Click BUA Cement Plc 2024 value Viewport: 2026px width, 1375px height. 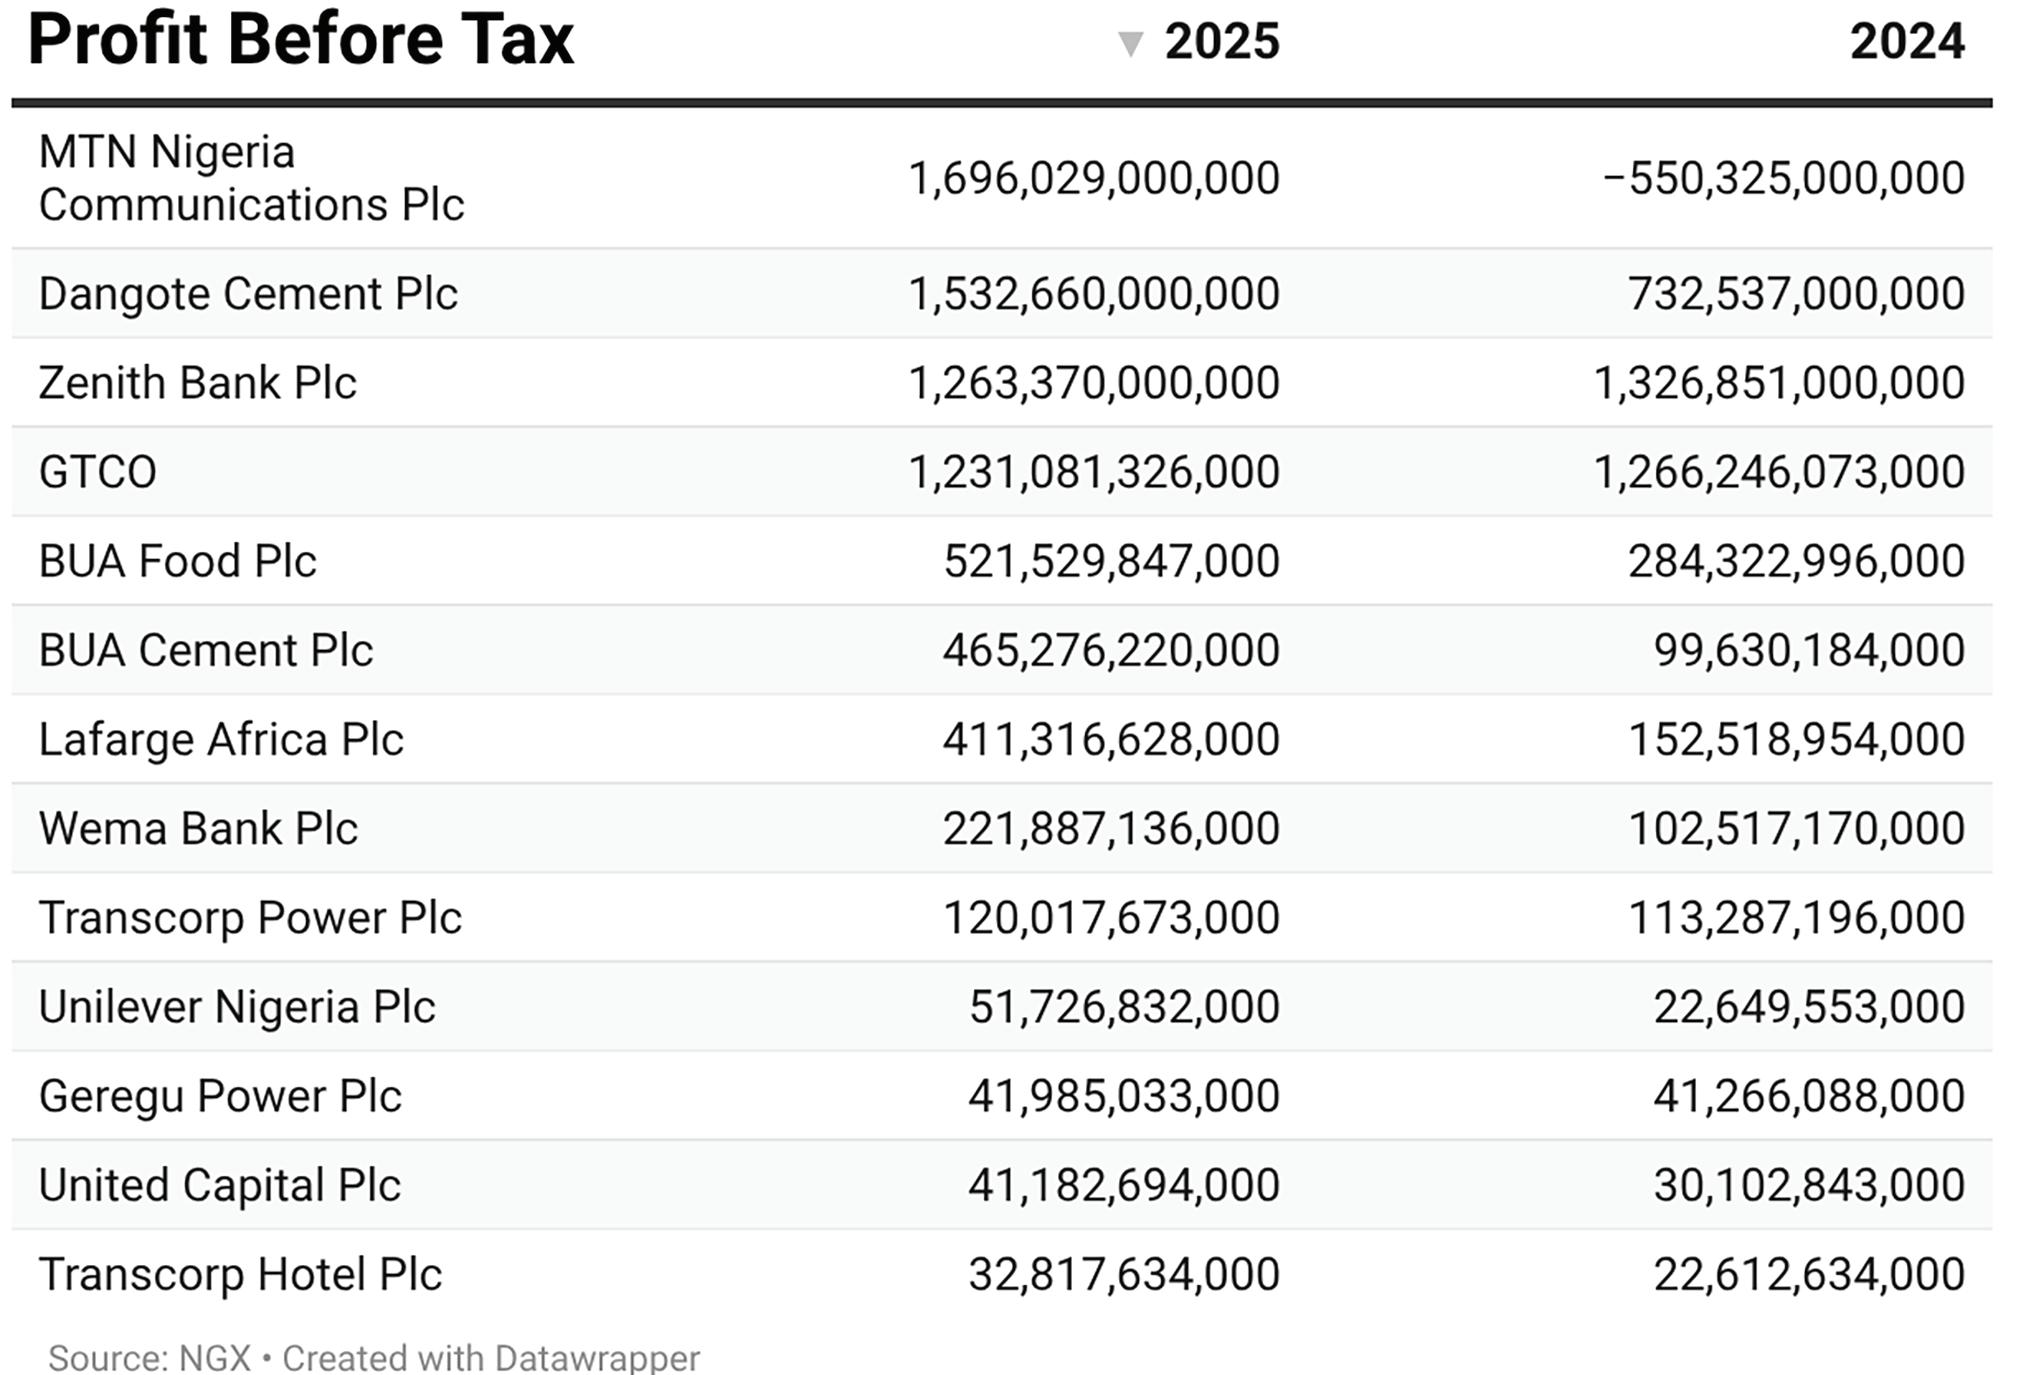tap(1809, 650)
